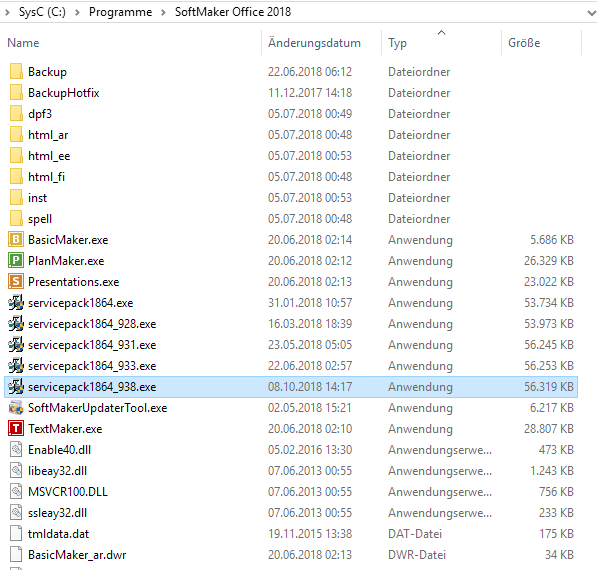Click the tmldata.dat file icon
597x570 pixels.
(x=16, y=534)
